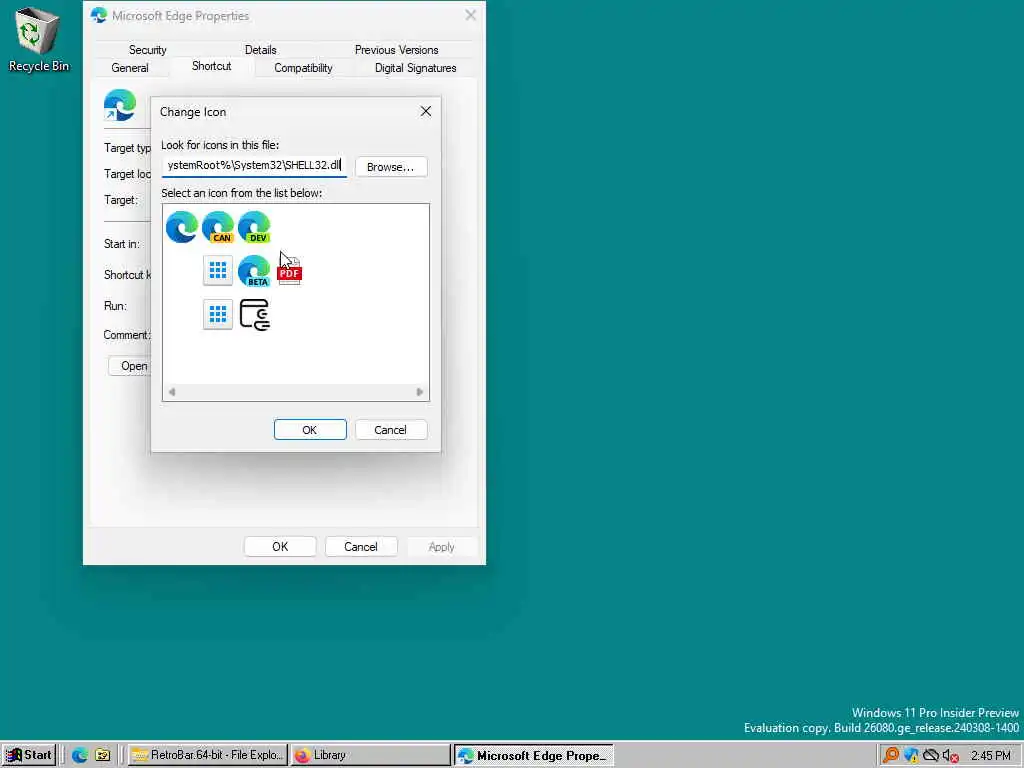Screen dimensions: 1024x768
Task: Launch Edge from quick launch bar
Action: coord(80,755)
